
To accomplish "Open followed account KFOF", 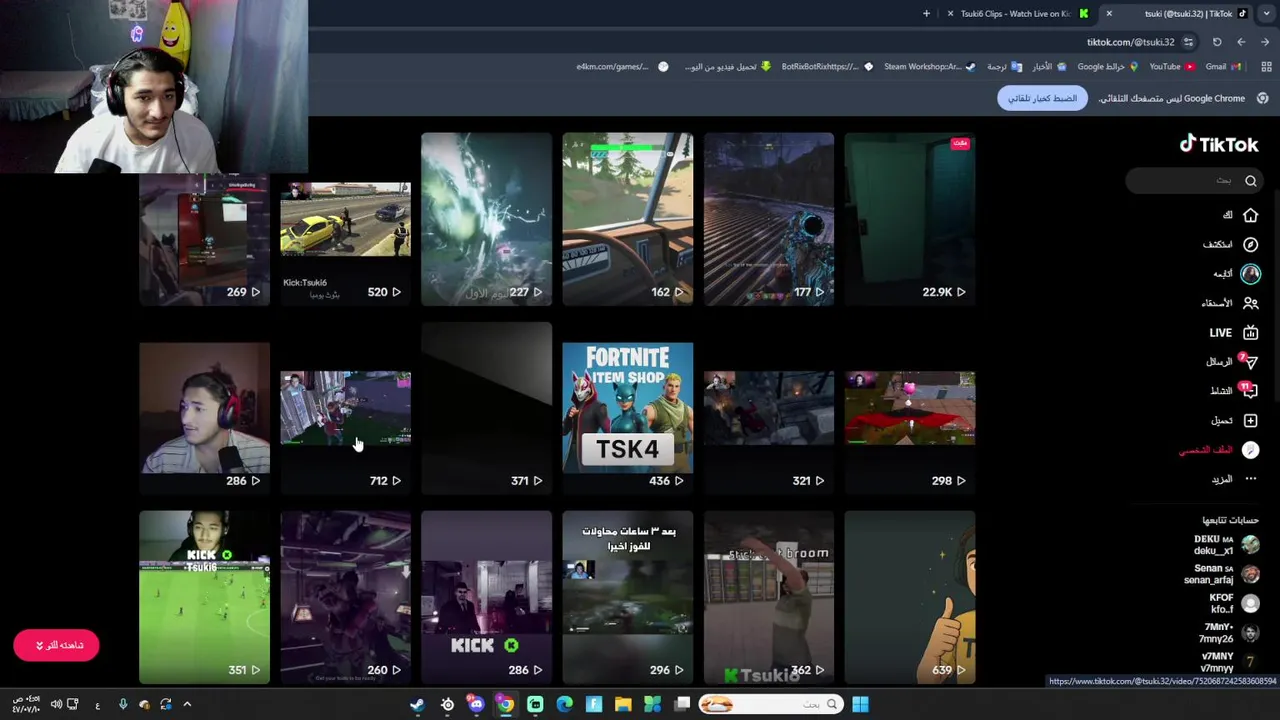I will [1232, 603].
